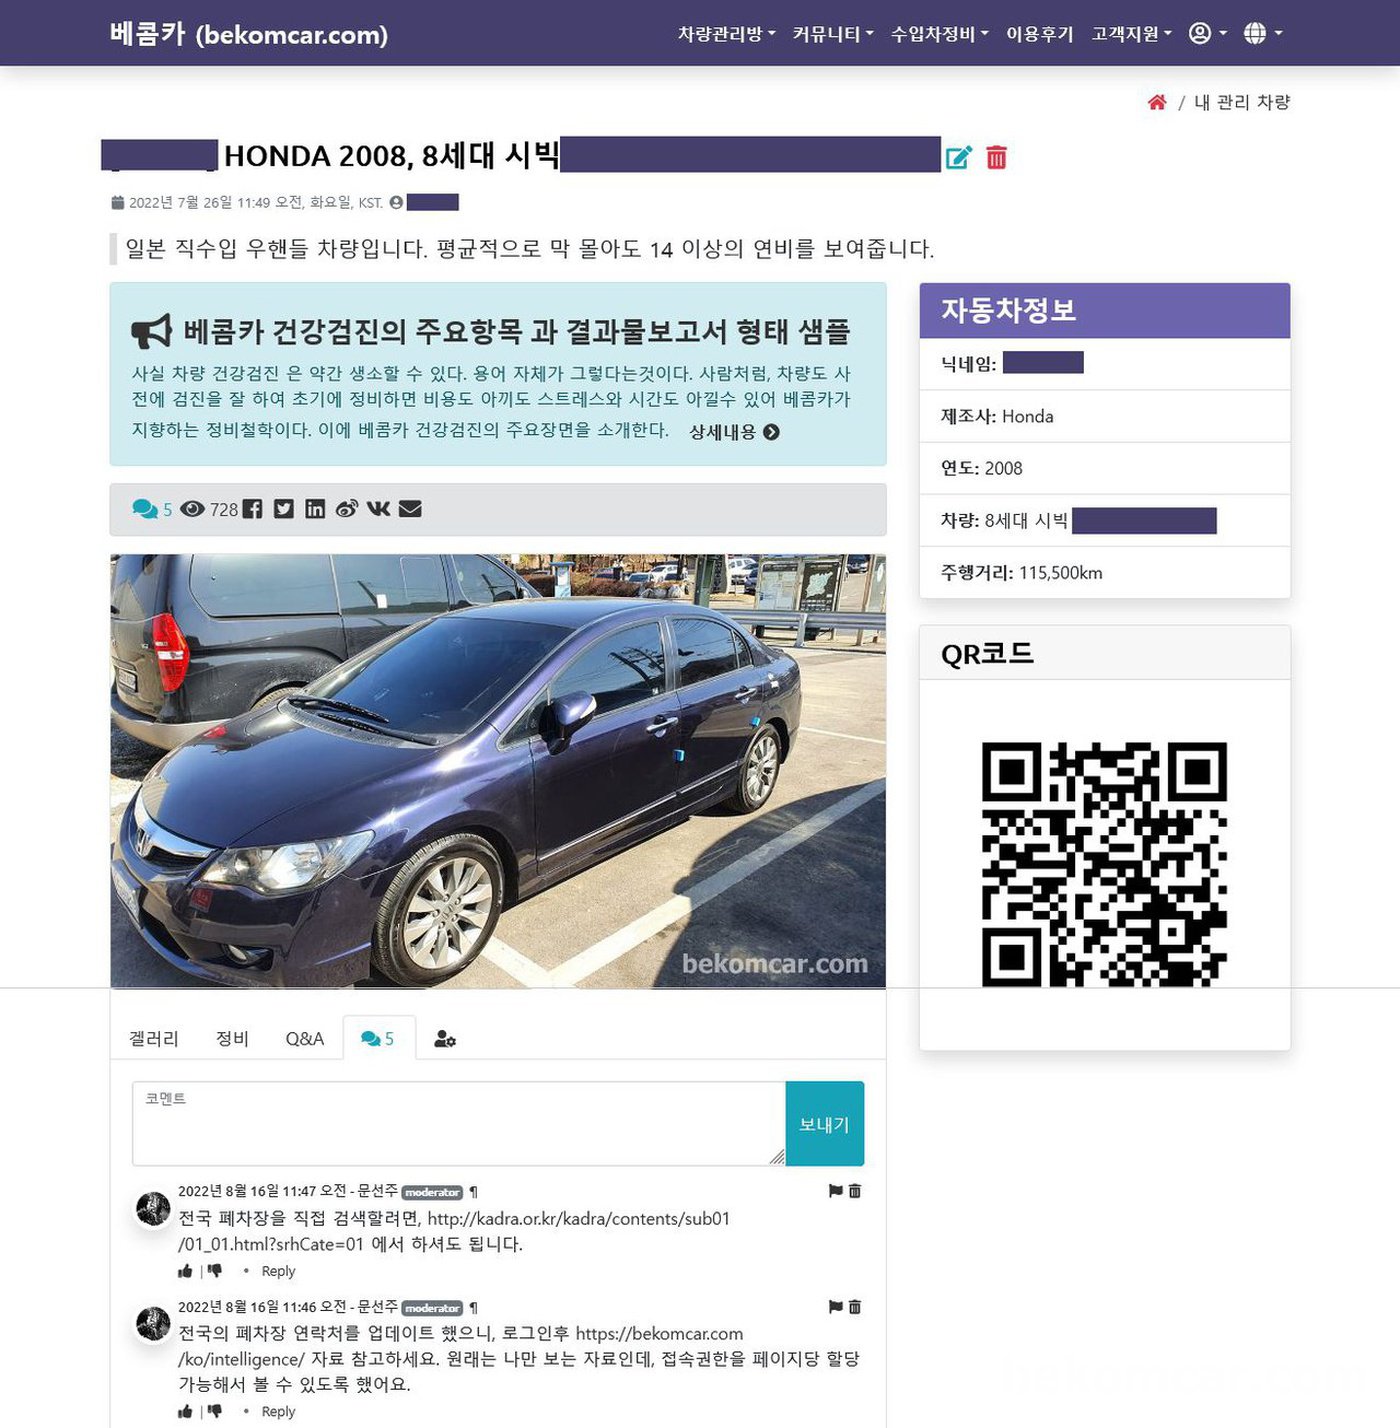The image size is (1400, 1428).
Task: Open the 수입차정비 dropdown menu
Action: pyautogui.click(x=939, y=34)
